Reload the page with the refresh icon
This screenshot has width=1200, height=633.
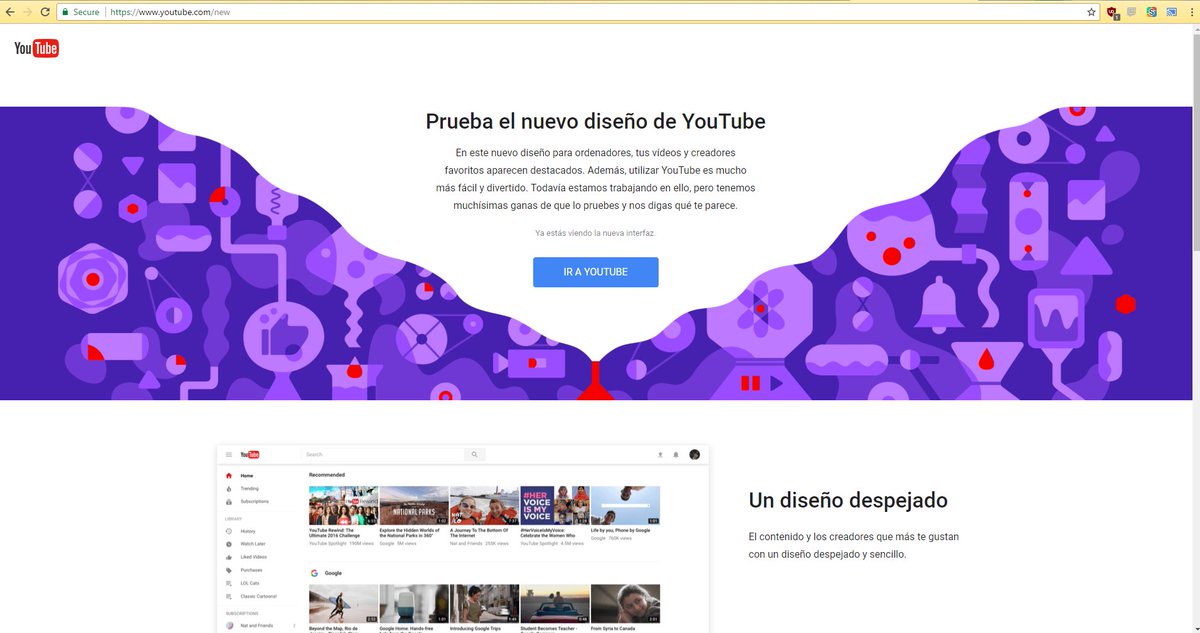pyautogui.click(x=45, y=12)
